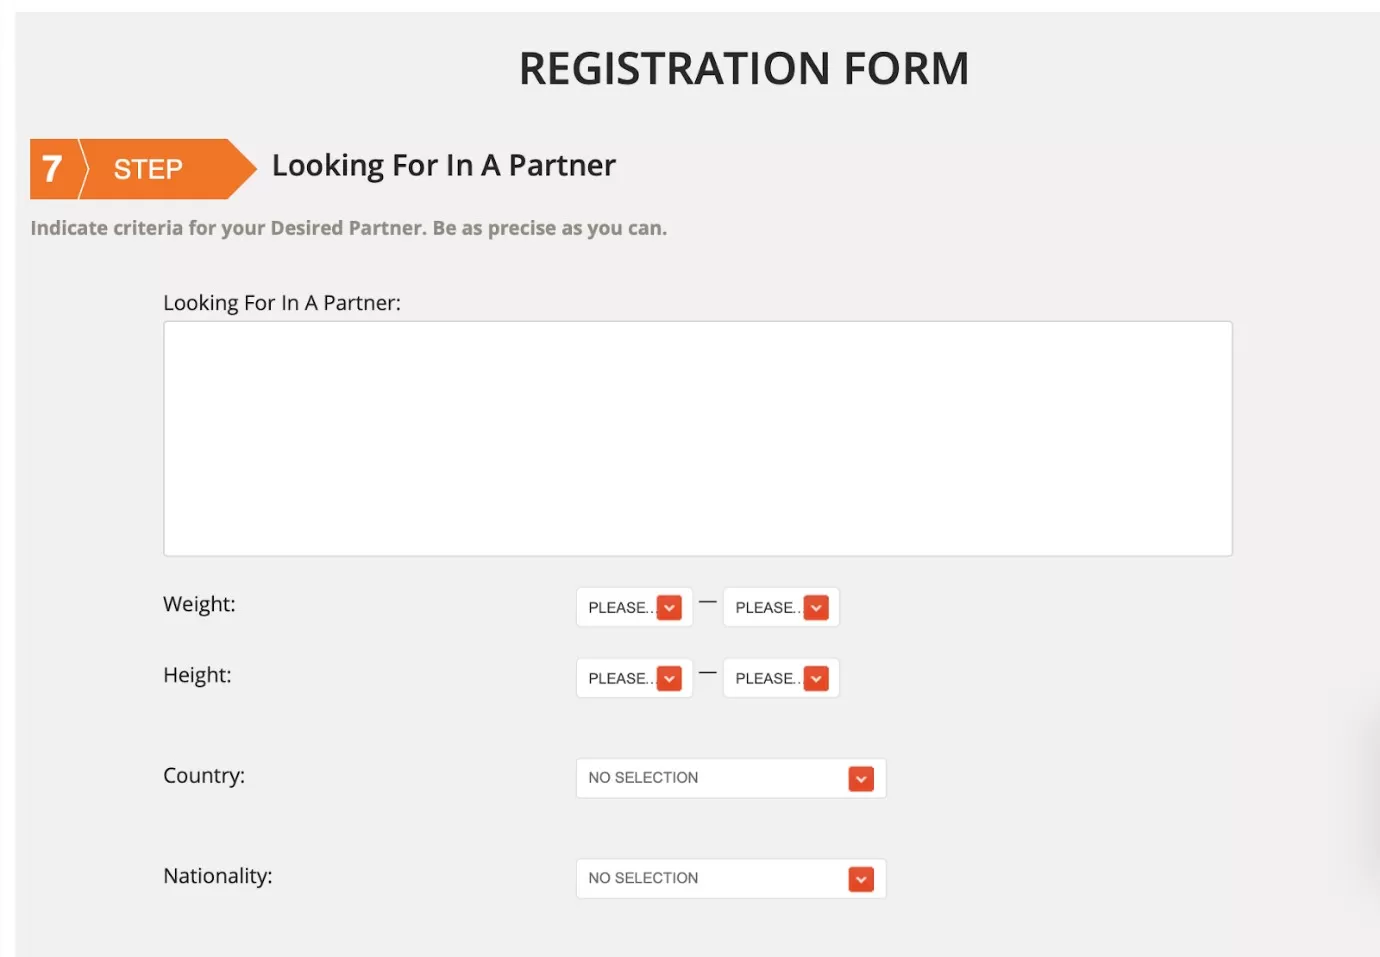Image resolution: width=1380 pixels, height=957 pixels.
Task: Click the red chevron icon in Country field
Action: click(861, 779)
